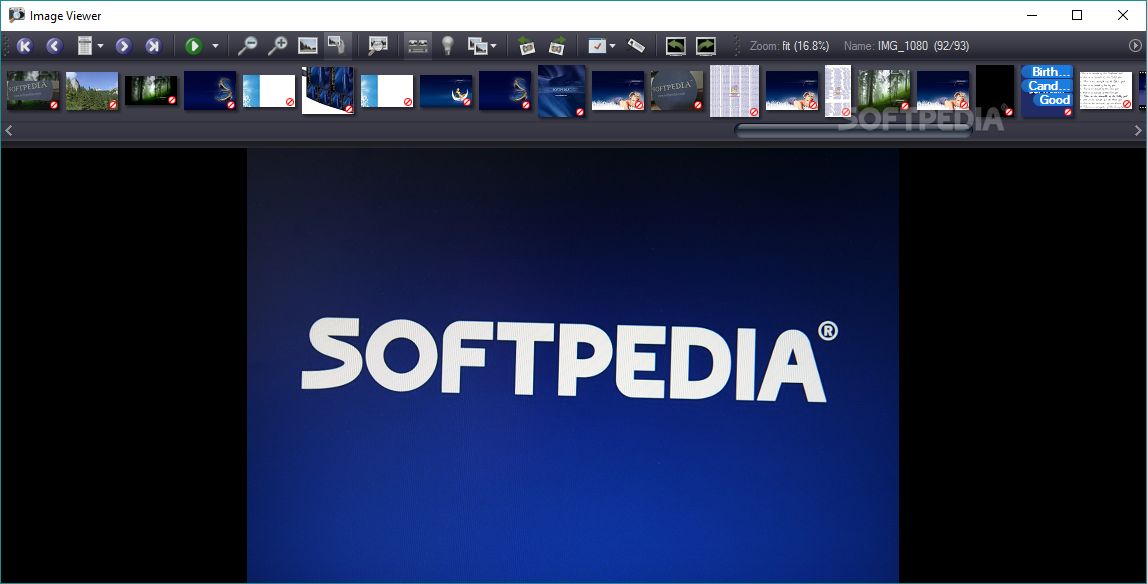Expand the image list dropdown arrow
This screenshot has width=1147, height=584.
100,46
